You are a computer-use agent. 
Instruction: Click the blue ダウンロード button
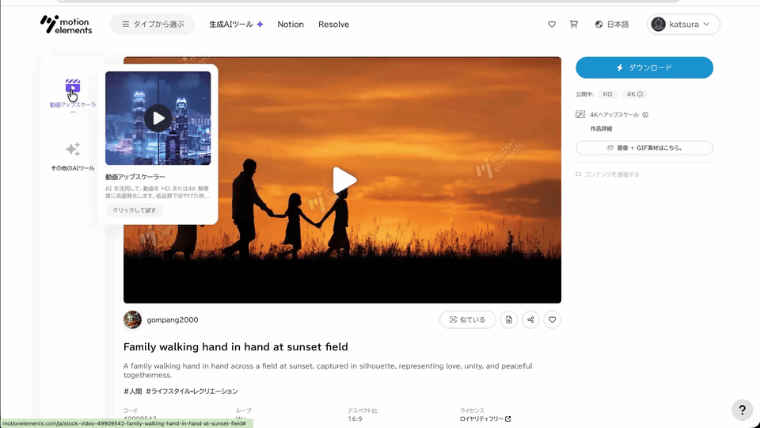coord(644,67)
